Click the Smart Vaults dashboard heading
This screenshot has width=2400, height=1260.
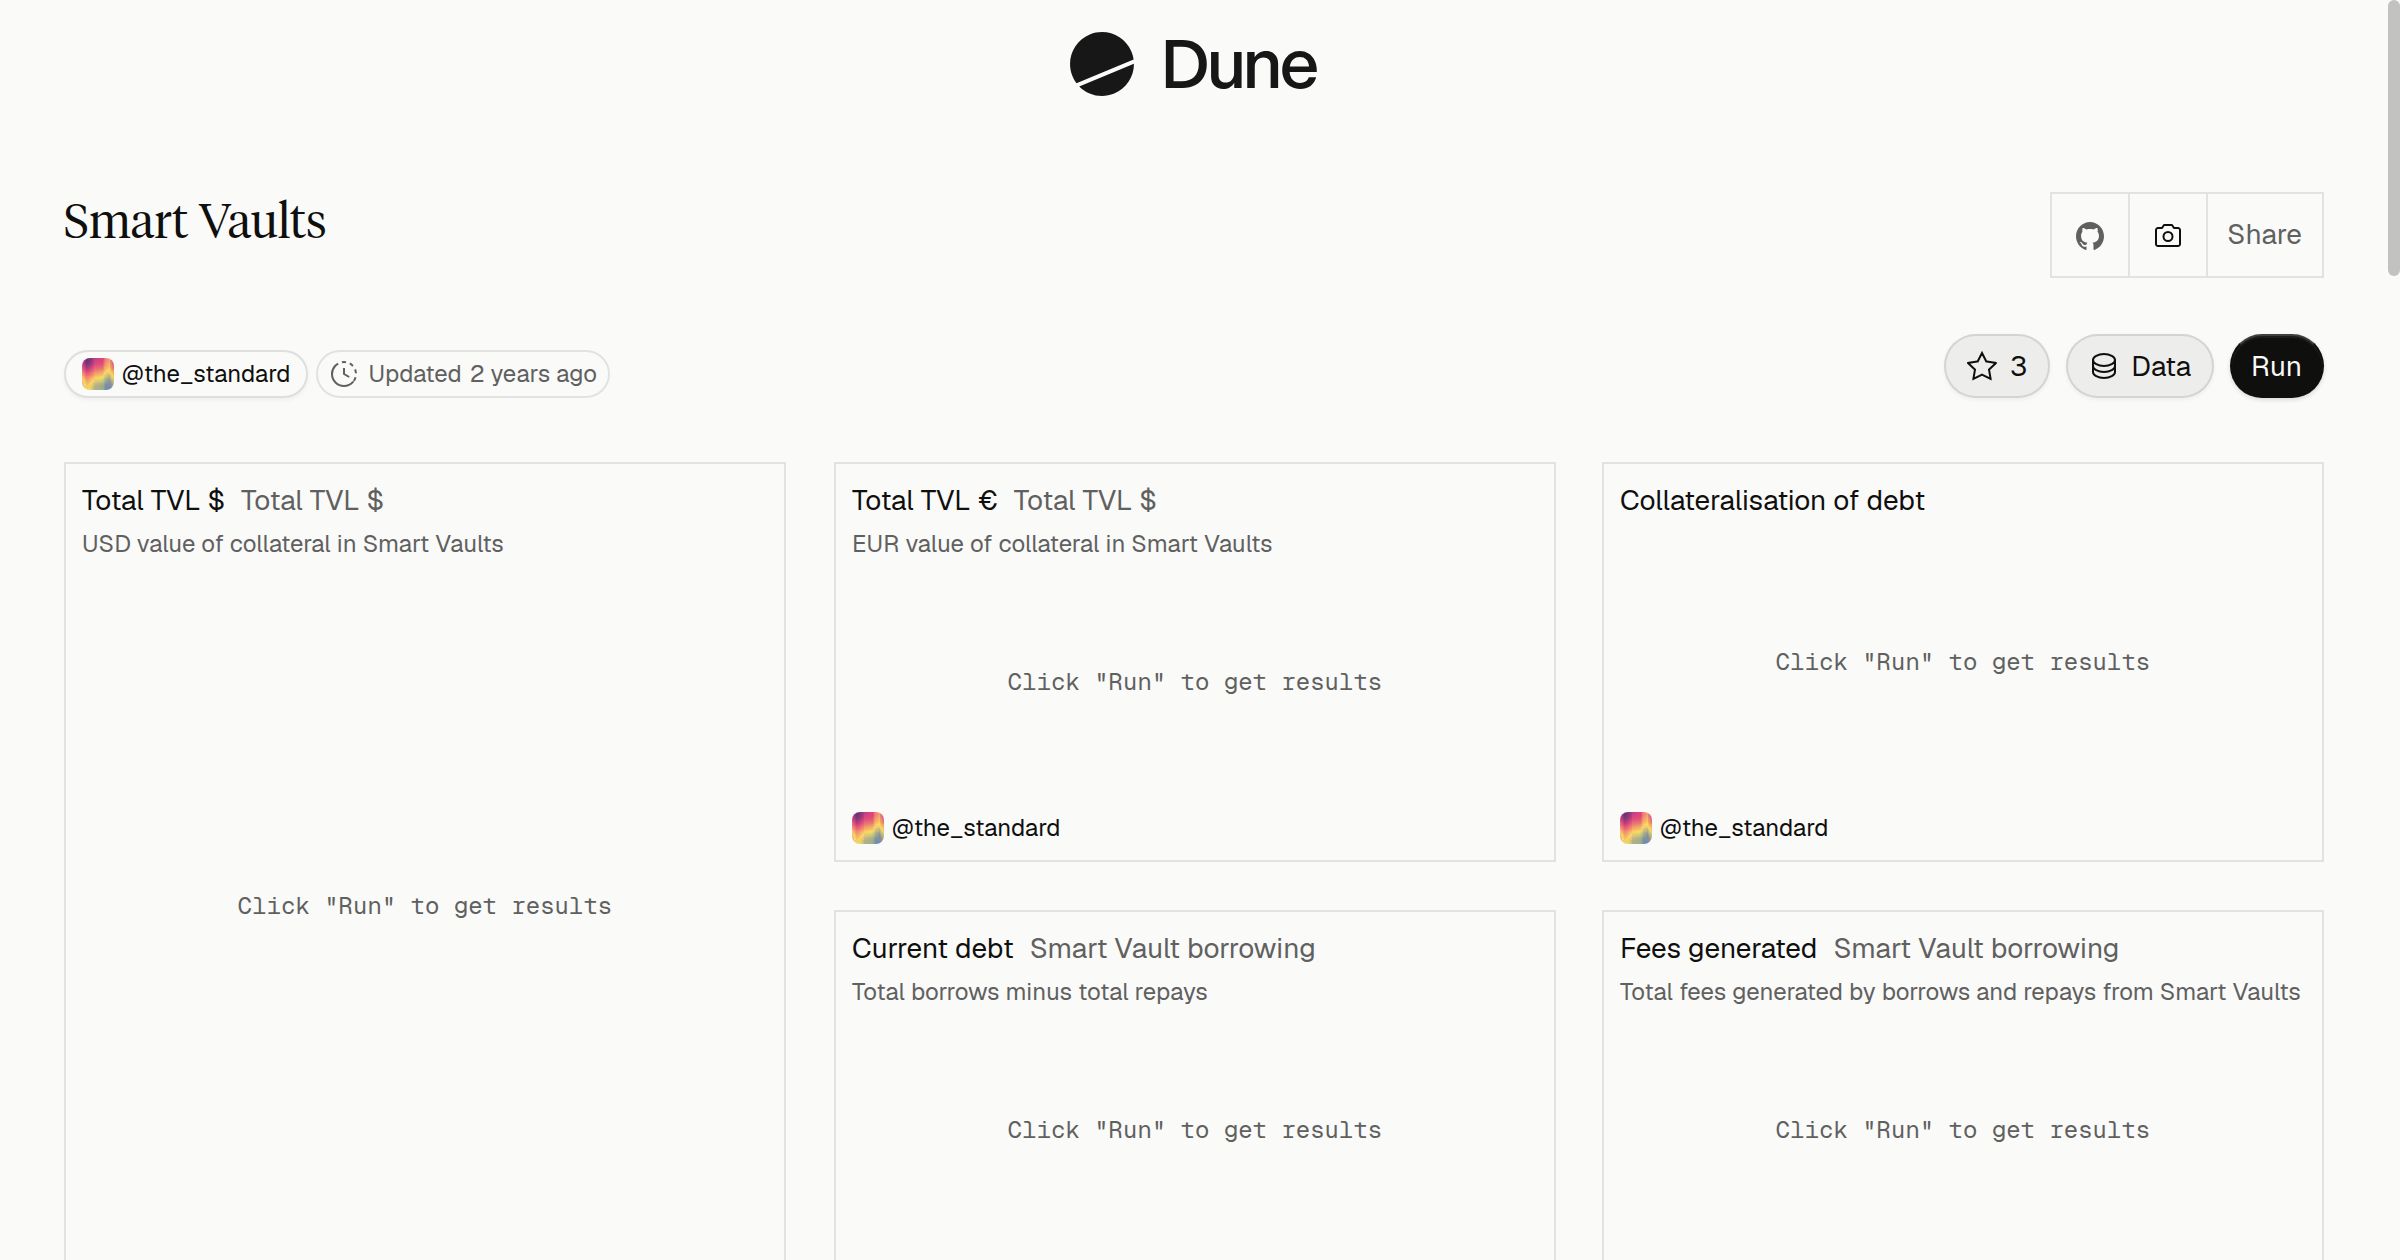(x=195, y=221)
